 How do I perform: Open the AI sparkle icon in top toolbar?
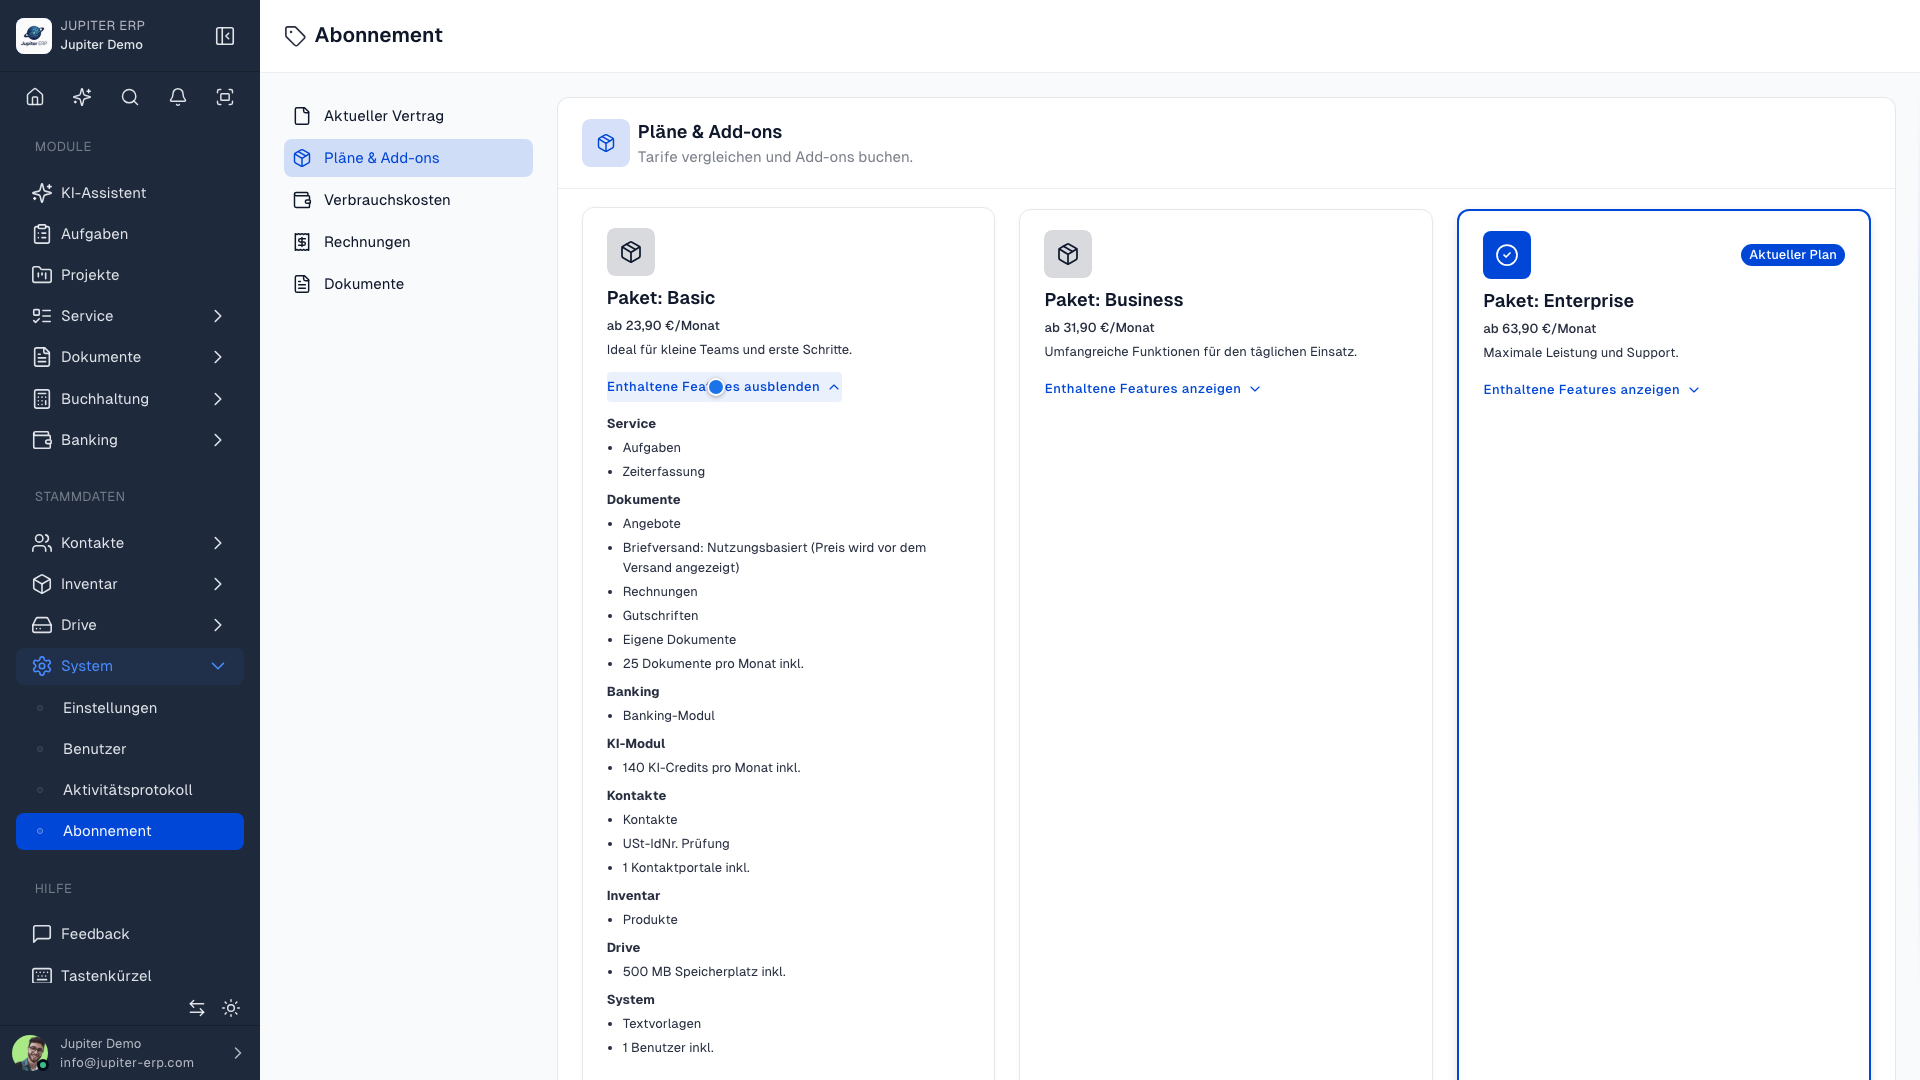pos(82,97)
